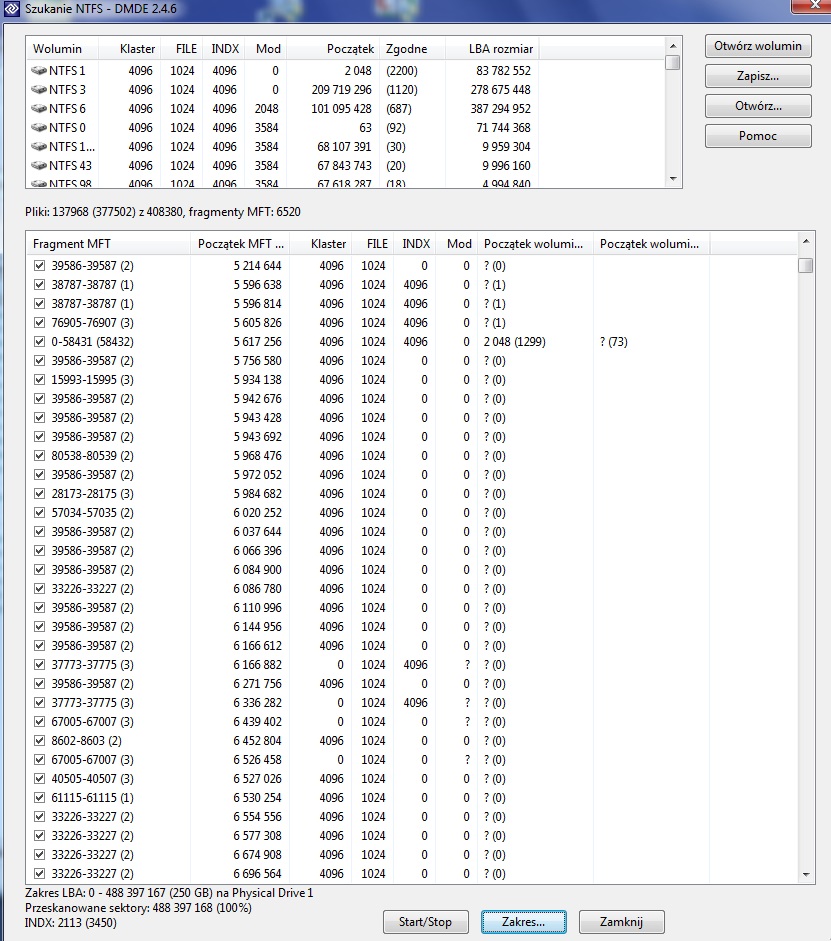This screenshot has height=941, width=831.
Task: Click the down arrow of the volume list scrollbar
Action: point(673,179)
